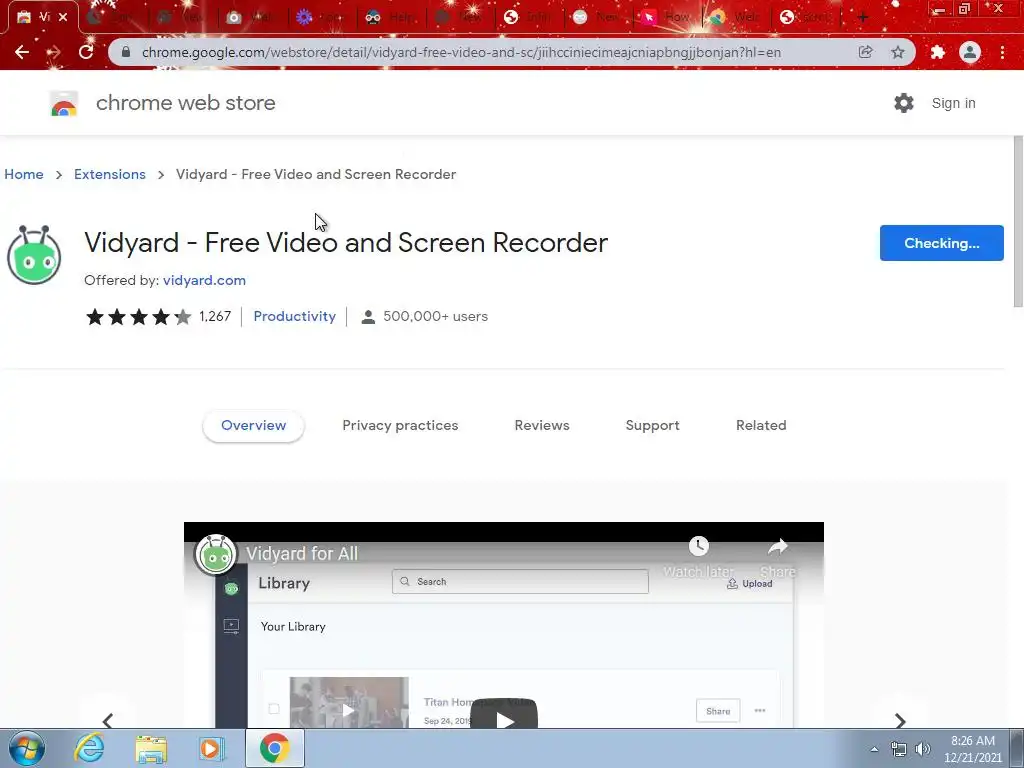
Task: Show hidden system tray icons
Action: [874, 749]
